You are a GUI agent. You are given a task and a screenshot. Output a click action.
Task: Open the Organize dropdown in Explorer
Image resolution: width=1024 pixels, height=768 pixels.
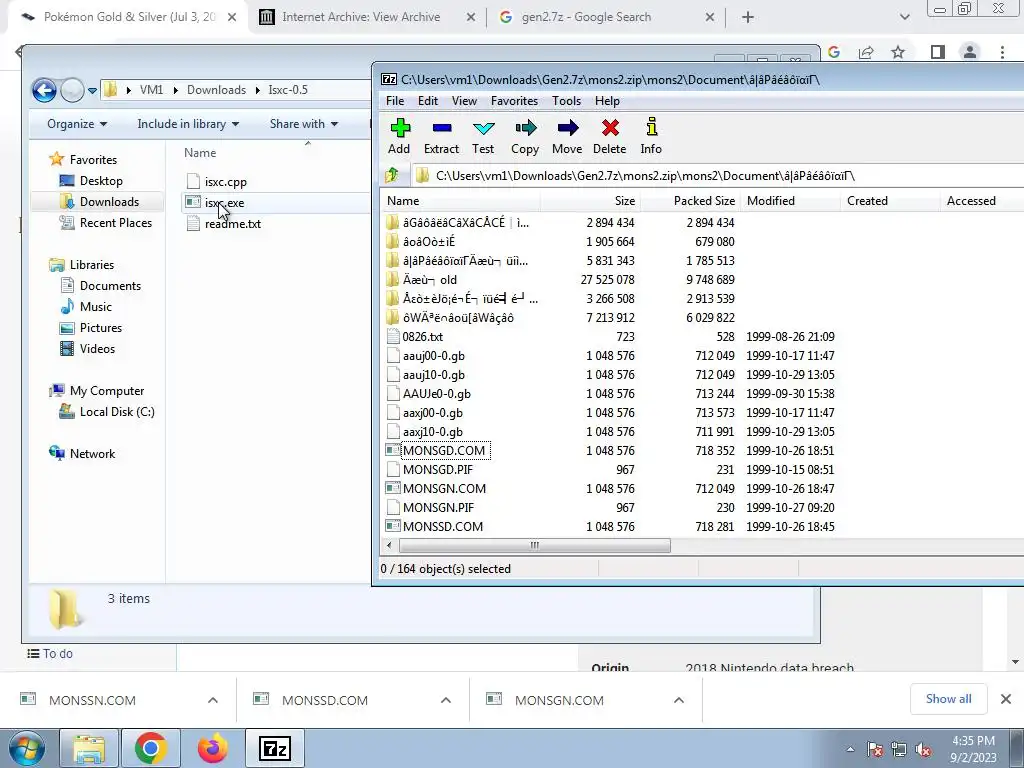(x=77, y=124)
